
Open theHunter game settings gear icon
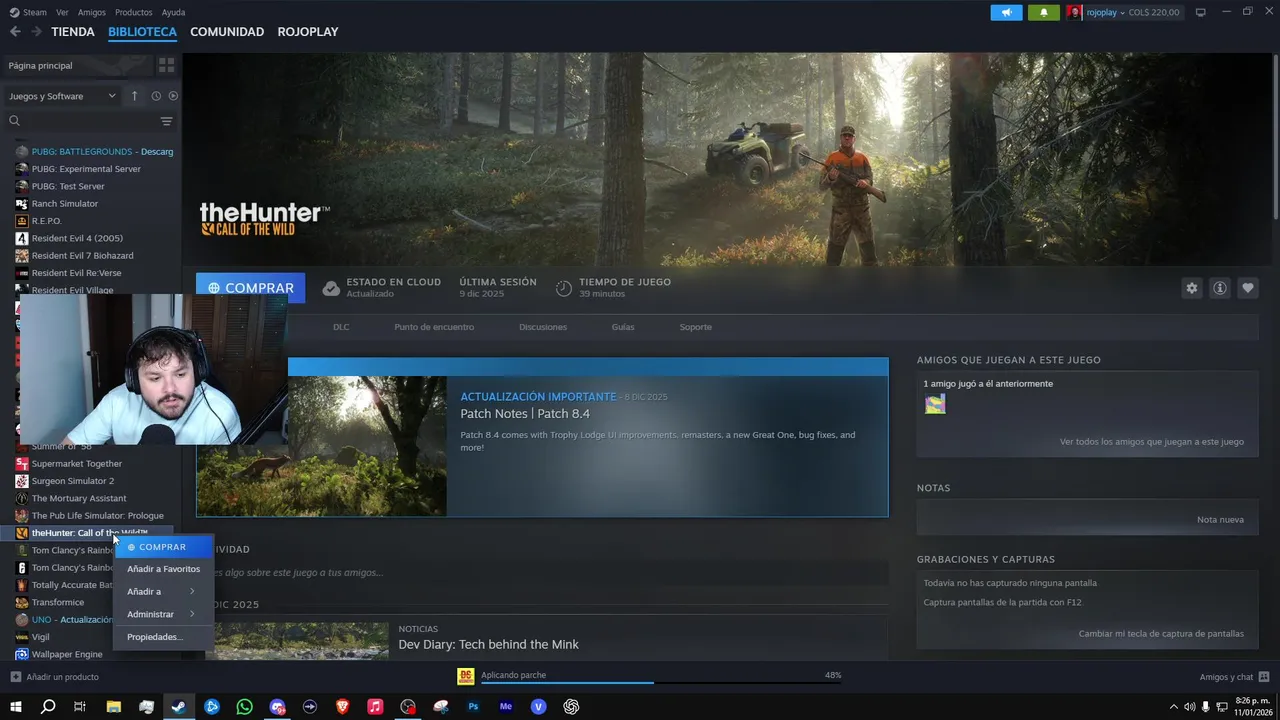pos(1191,288)
